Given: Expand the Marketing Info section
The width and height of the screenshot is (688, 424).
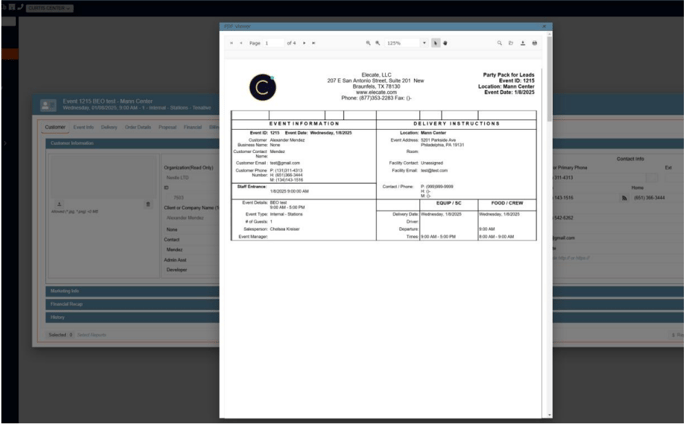Looking at the screenshot, I should click(x=133, y=291).
